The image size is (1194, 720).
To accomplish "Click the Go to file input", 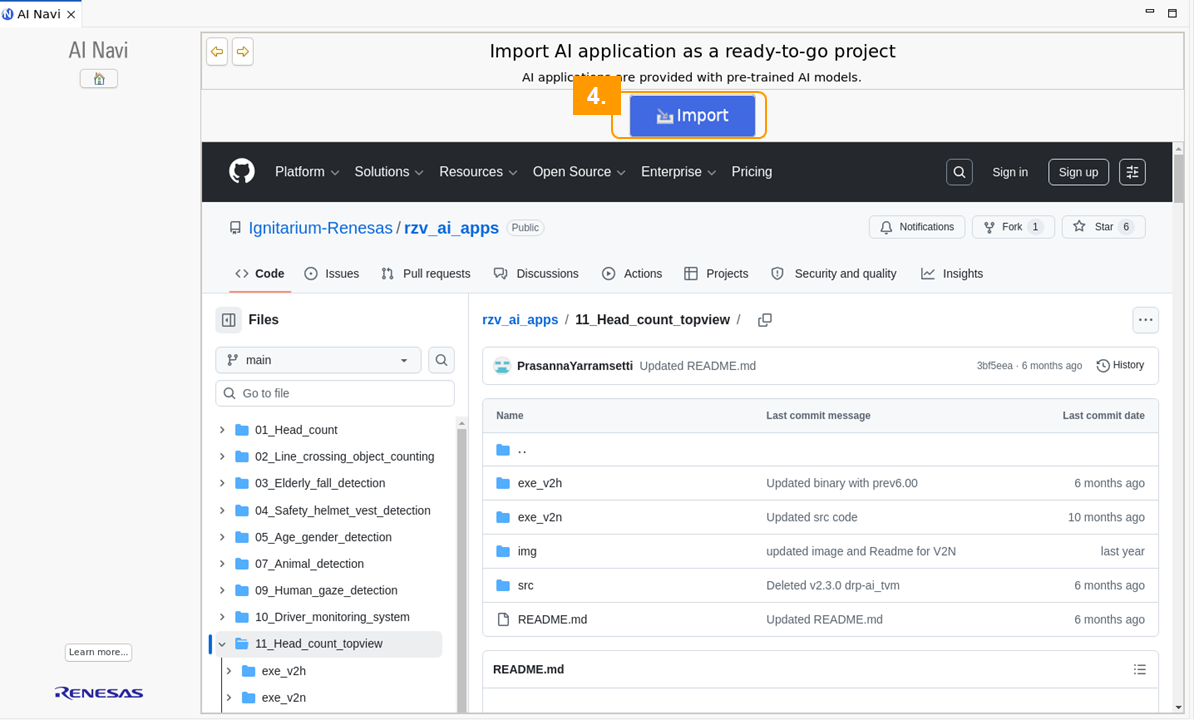I will point(335,393).
